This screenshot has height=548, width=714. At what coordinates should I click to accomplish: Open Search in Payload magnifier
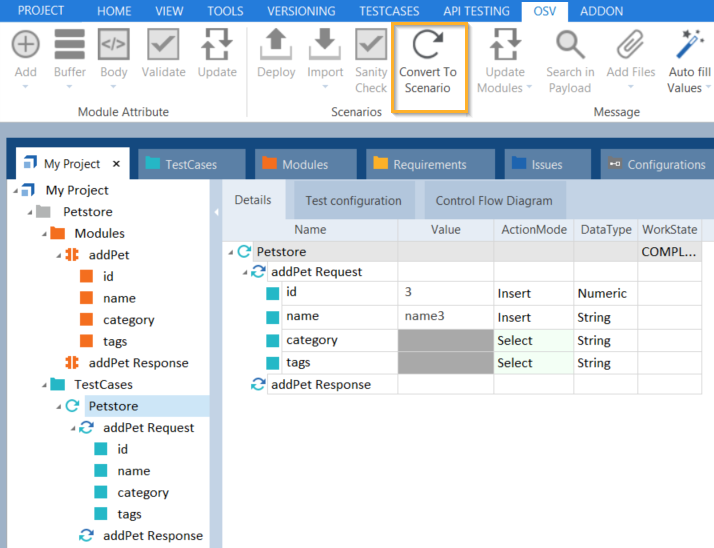[x=570, y=46]
